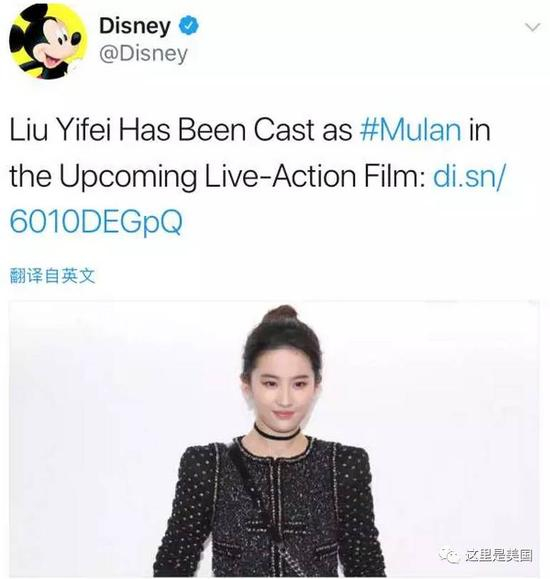Screen dimensions: 550x579
Task: Expand the tweet options chevron
Action: pos(532,27)
